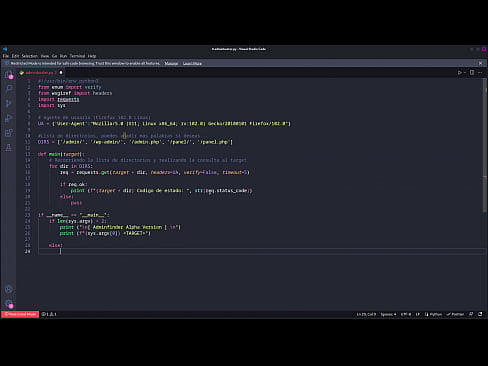
Task: Expand the run button dropdown arrow
Action: click(465, 73)
